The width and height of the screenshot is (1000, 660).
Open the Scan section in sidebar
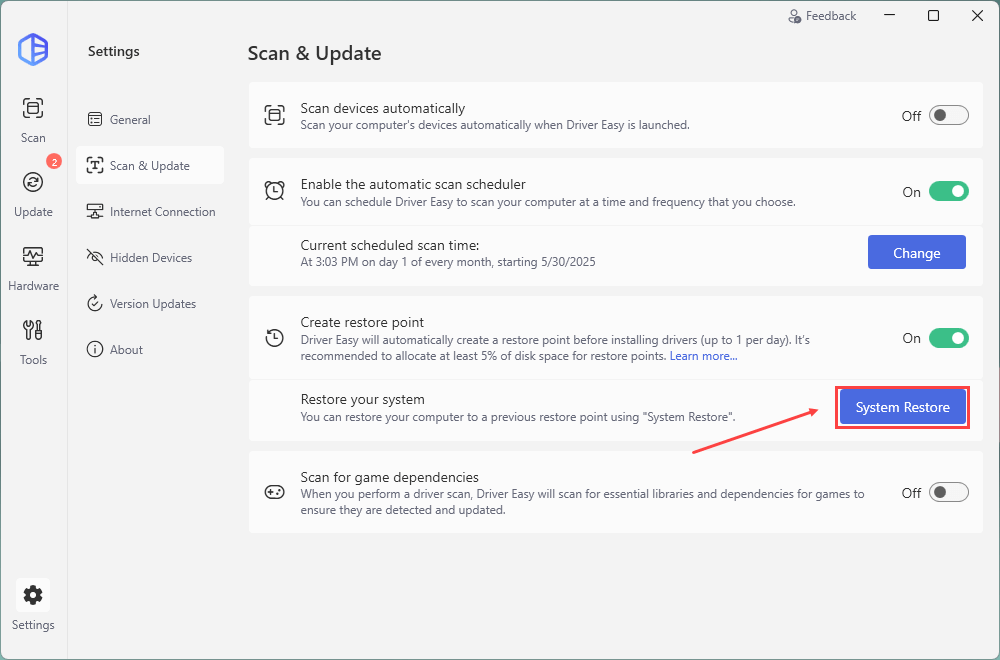[33, 119]
